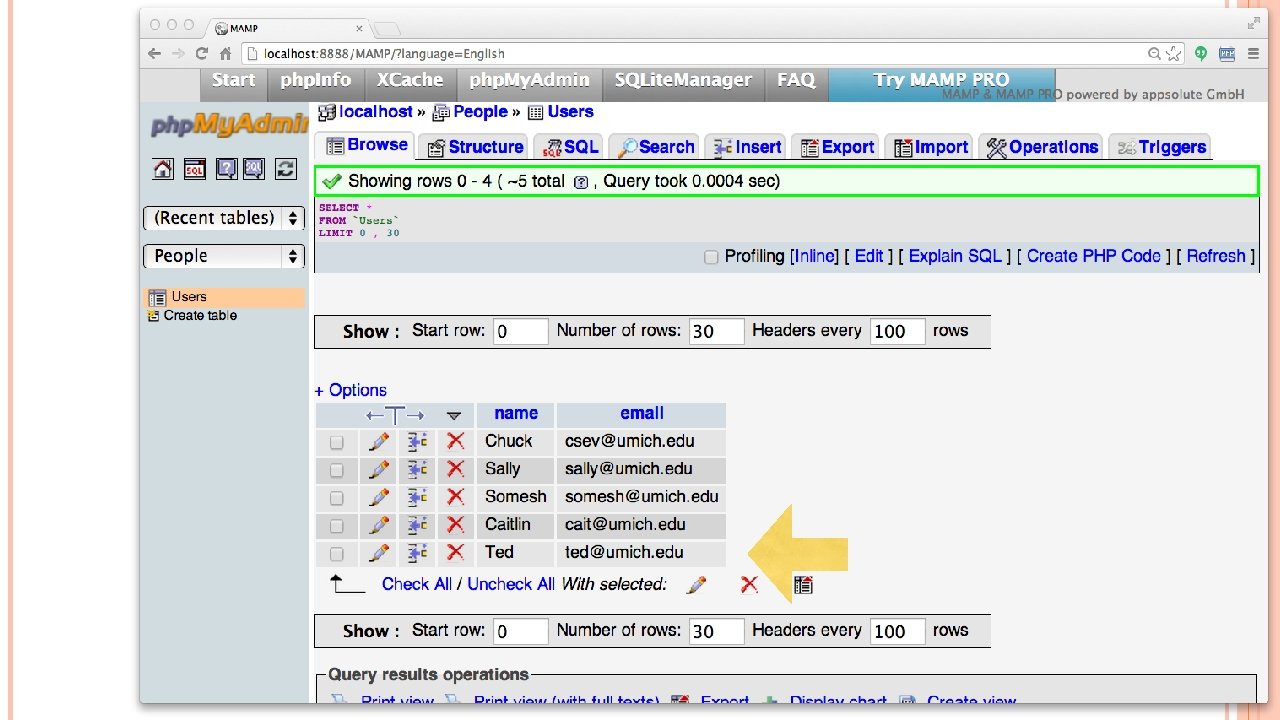Enable the Profiling checkbox
The width and height of the screenshot is (1280, 720).
(711, 257)
